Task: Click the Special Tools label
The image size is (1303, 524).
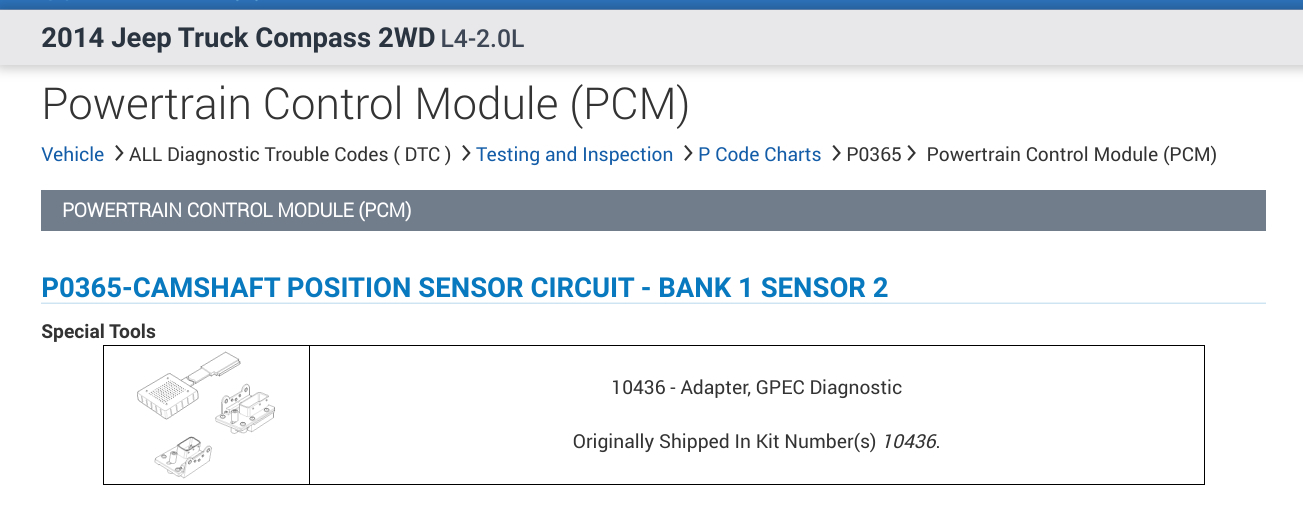Action: click(98, 331)
